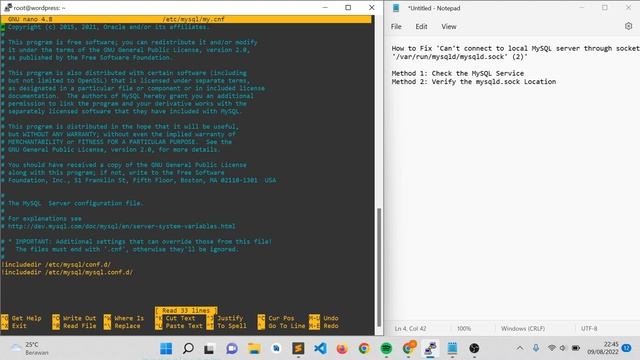Click Redo in nano shortcuts
This screenshot has height=360, width=640.
[331, 326]
